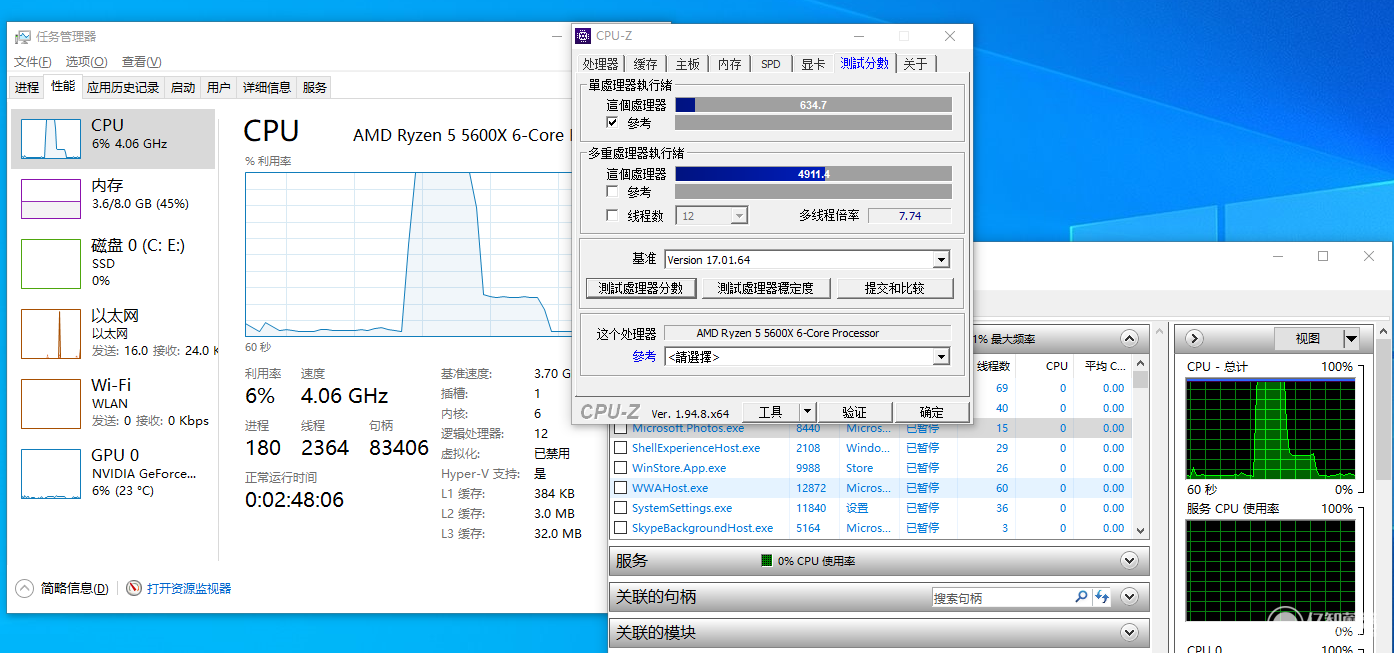Click Task Manager title bar icon
Screen dimensions: 1394x653
point(22,37)
